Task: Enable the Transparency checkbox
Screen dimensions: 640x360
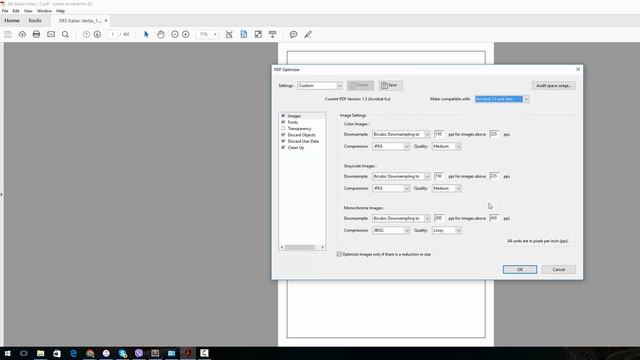Action: (283, 129)
